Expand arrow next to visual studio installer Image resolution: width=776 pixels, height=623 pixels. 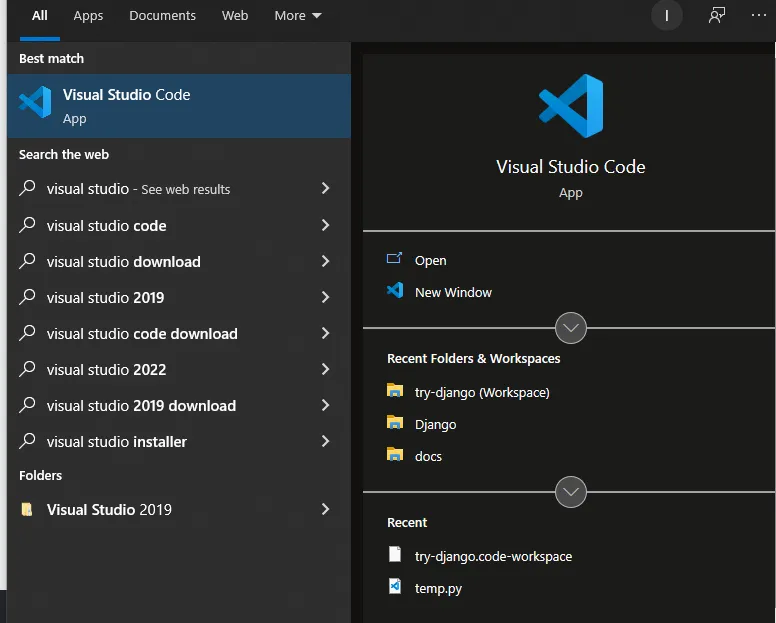coord(325,441)
